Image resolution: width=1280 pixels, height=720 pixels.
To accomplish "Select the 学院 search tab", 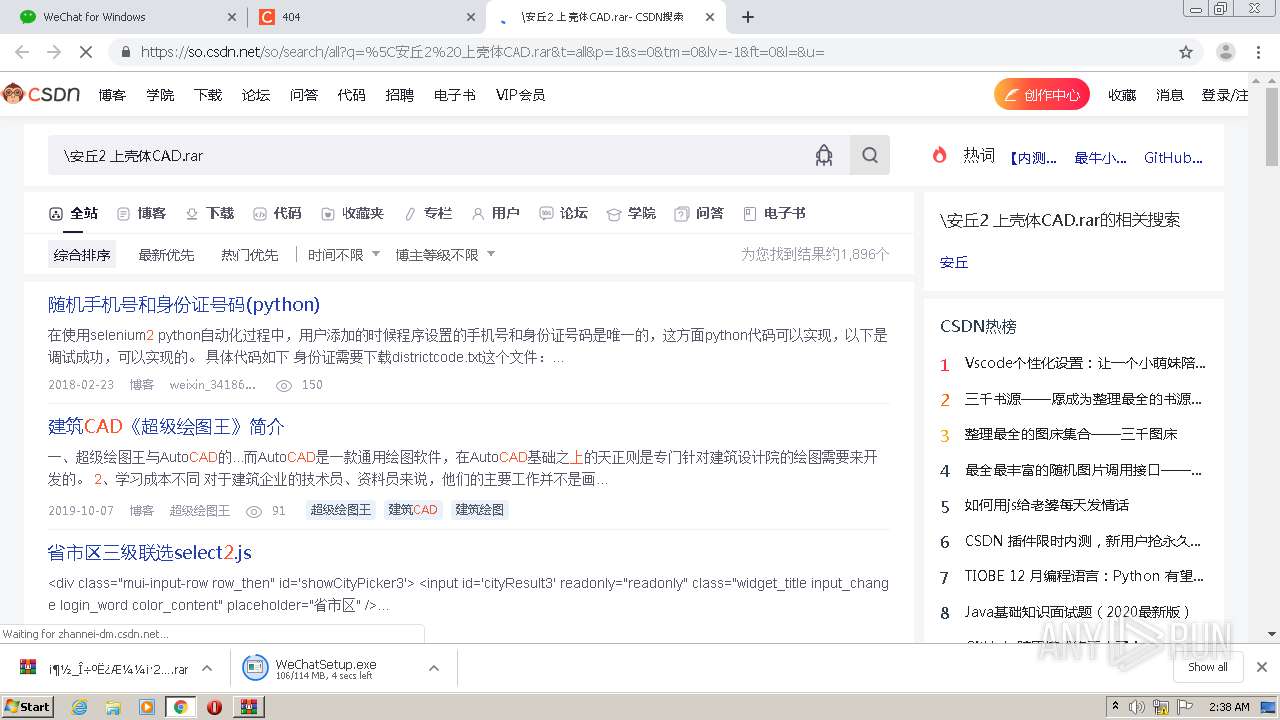I will click(631, 213).
